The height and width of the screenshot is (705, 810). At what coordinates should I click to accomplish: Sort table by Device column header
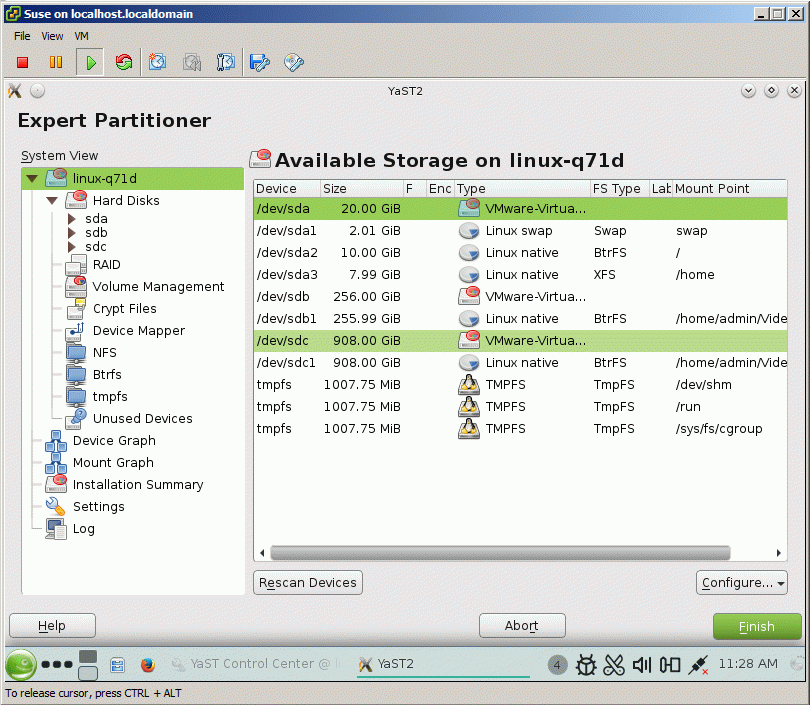pos(287,189)
